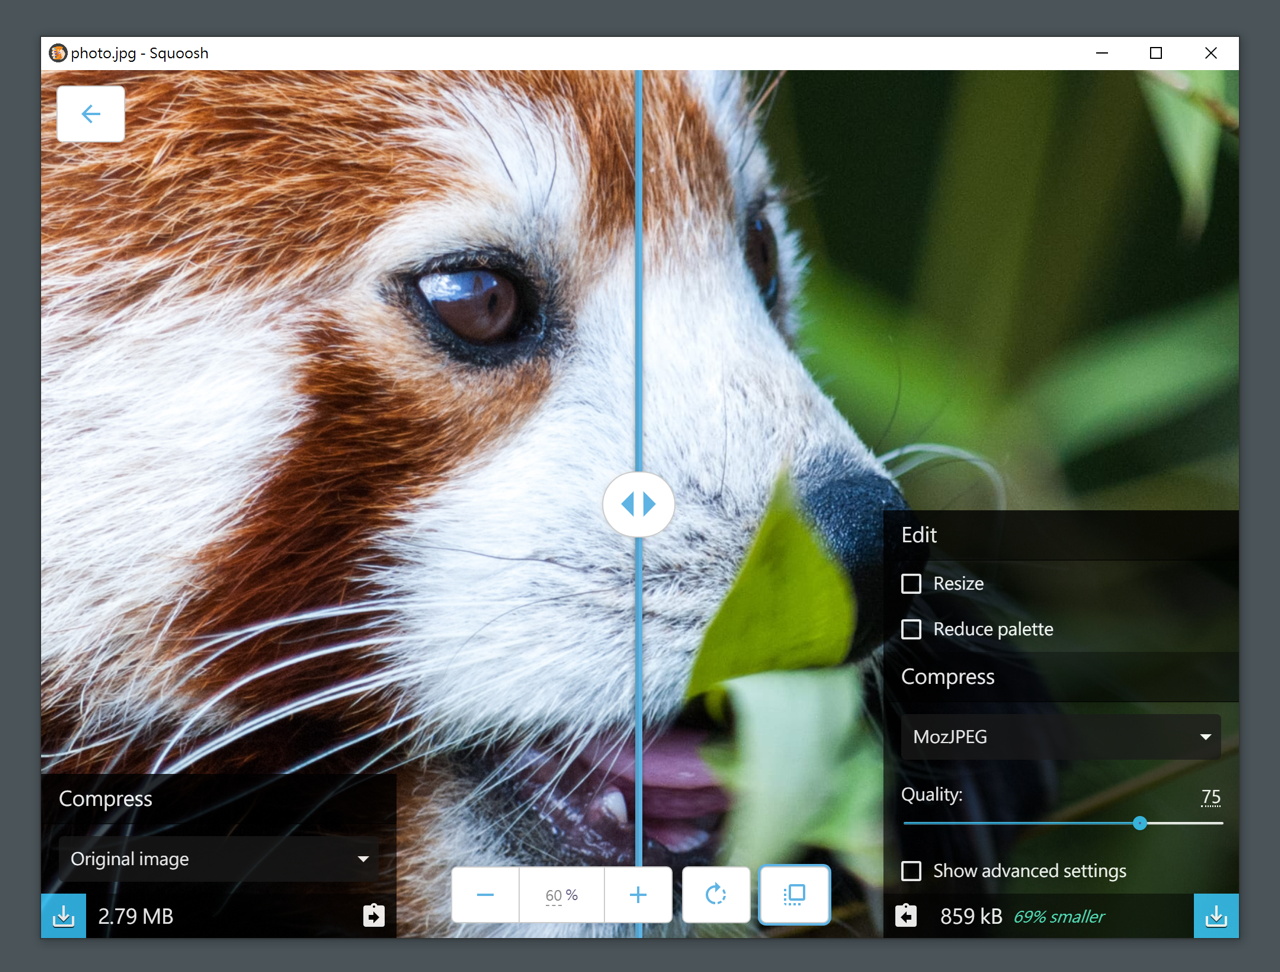
Task: Click the back arrow button
Action: pyautogui.click(x=91, y=114)
